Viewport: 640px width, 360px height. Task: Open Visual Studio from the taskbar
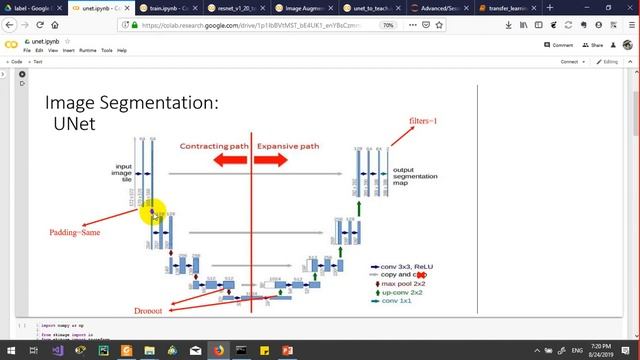[x=58, y=351]
